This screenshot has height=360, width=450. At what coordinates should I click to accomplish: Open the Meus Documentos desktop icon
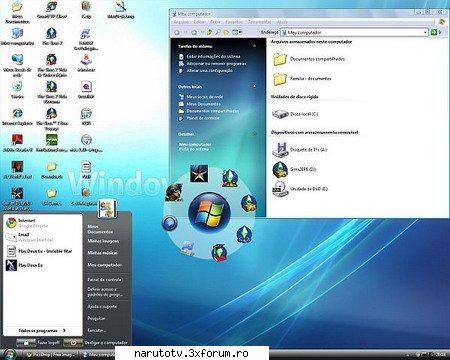17,12
